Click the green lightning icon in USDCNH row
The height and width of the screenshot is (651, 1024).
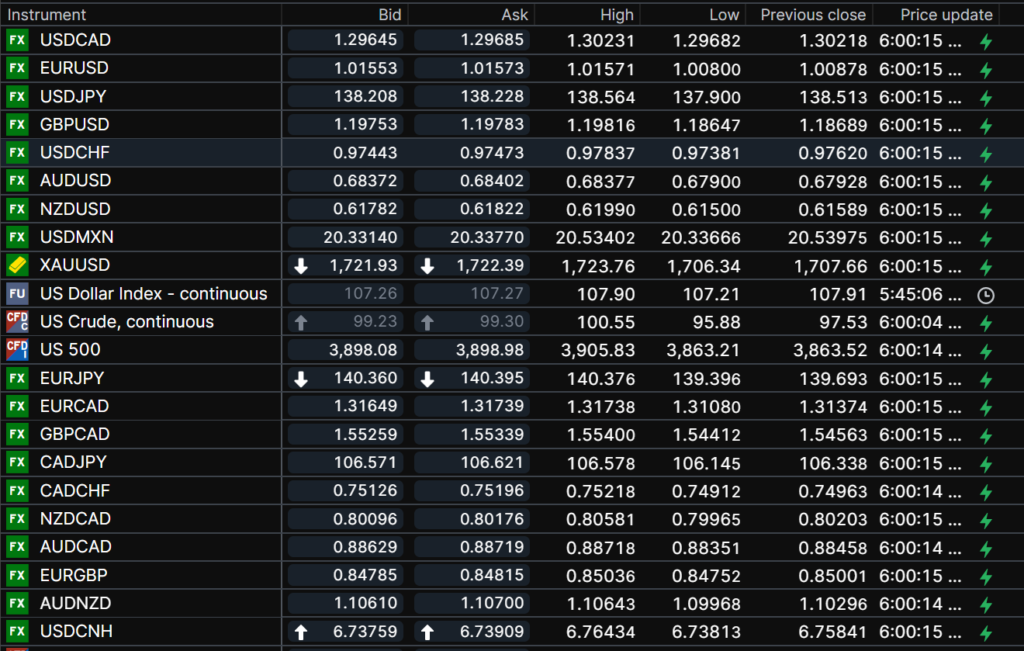985,633
